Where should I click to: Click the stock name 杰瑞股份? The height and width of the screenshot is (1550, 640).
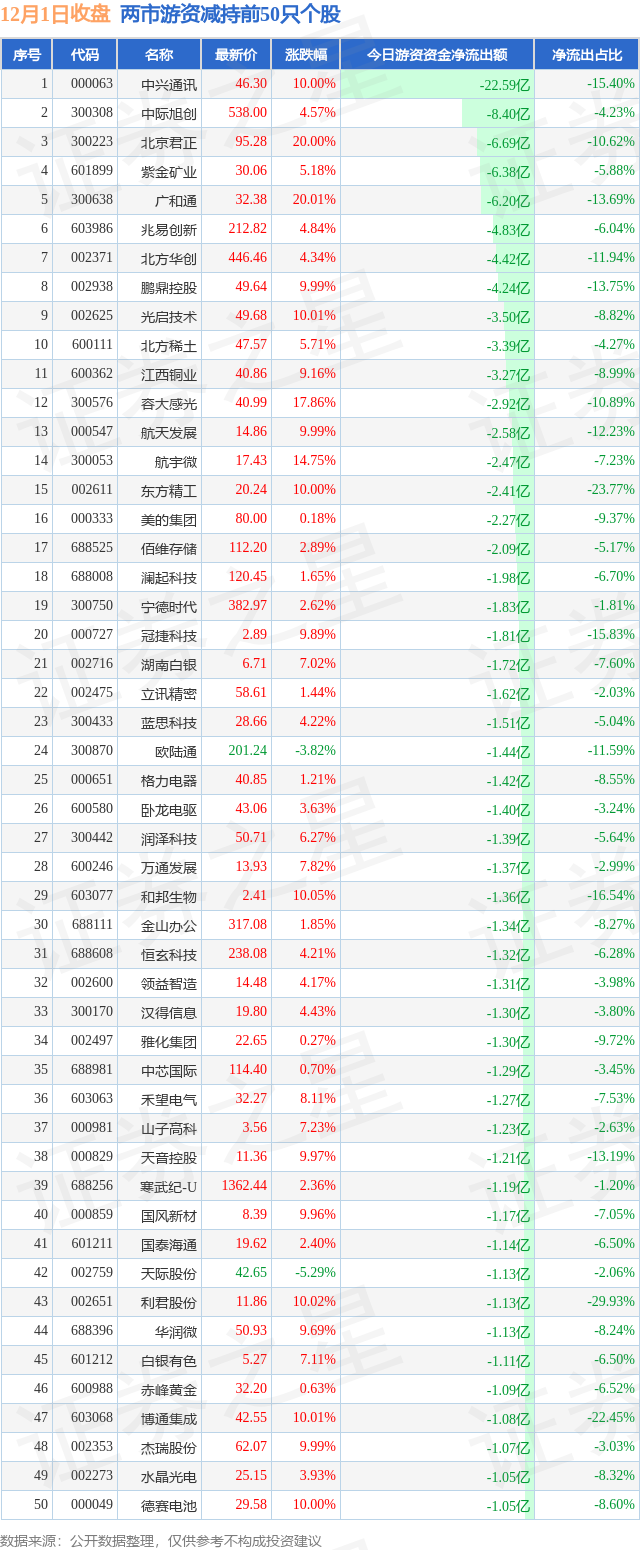pos(169,1447)
